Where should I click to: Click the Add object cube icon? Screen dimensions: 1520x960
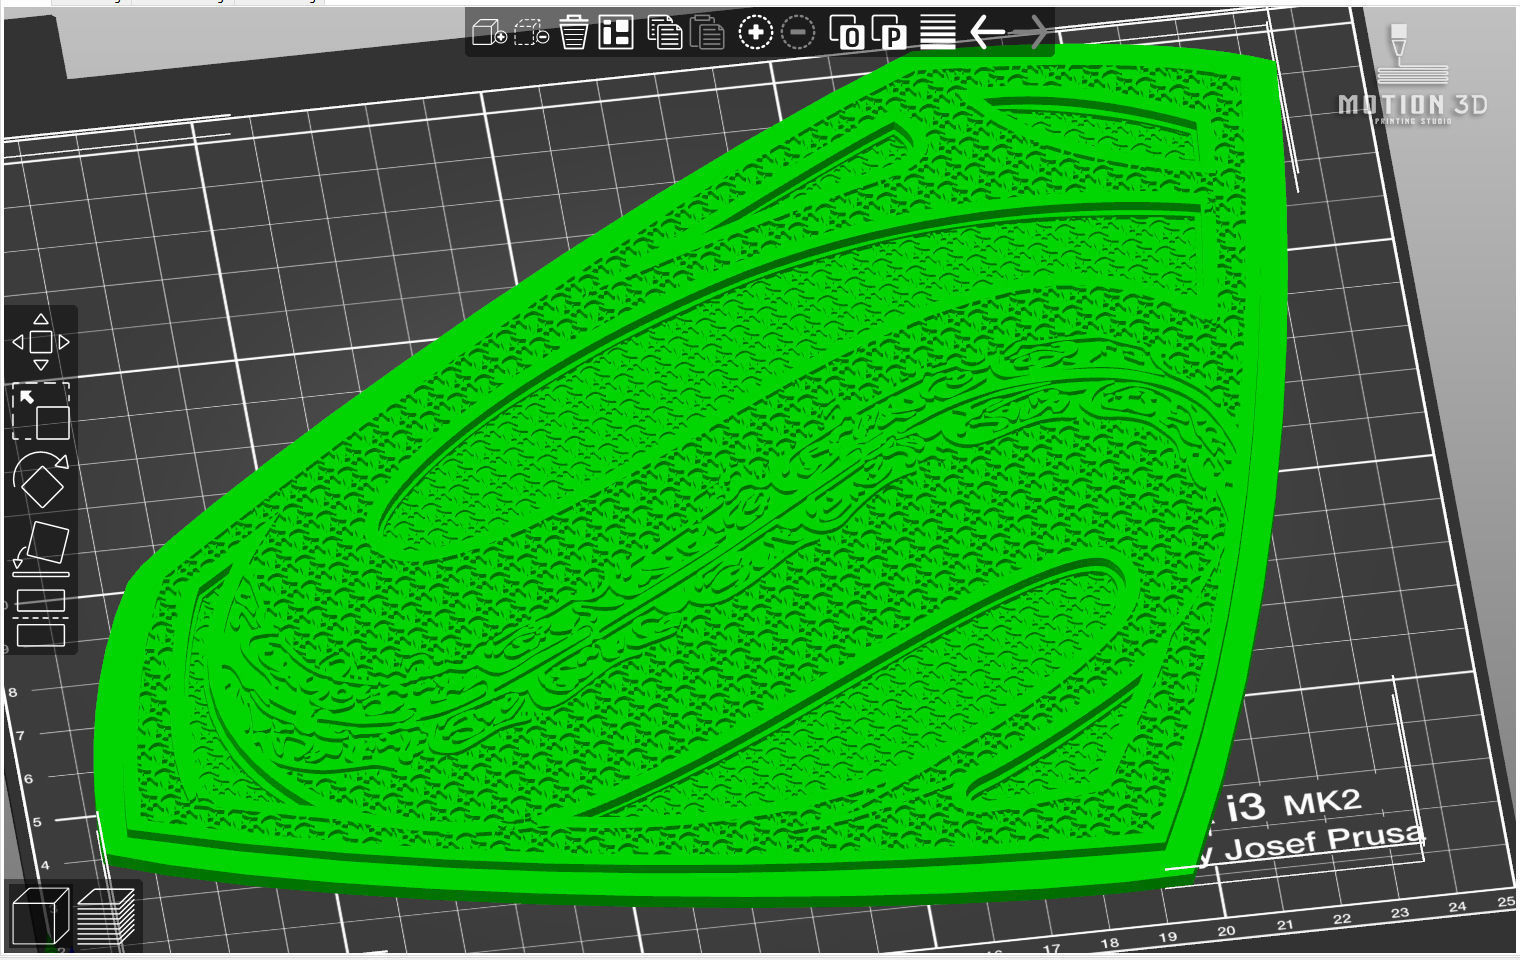[489, 33]
